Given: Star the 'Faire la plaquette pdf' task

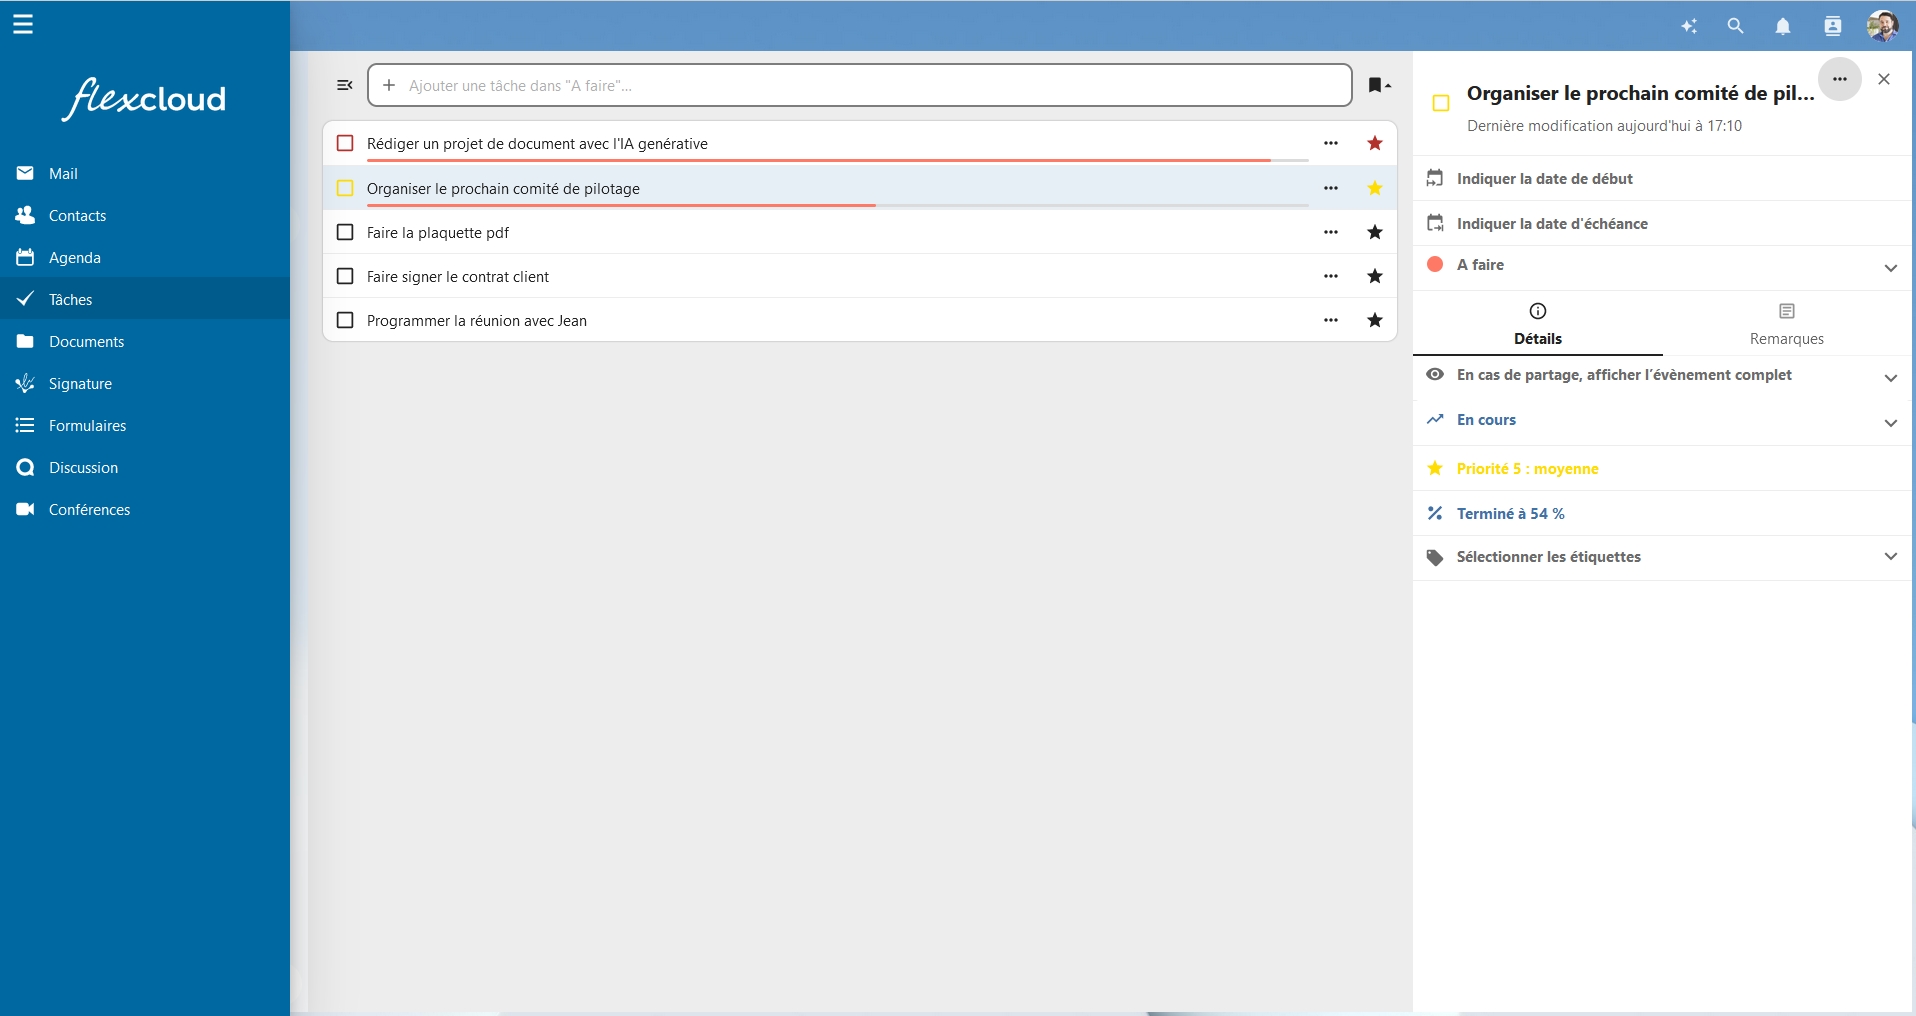Looking at the screenshot, I should [x=1375, y=232].
